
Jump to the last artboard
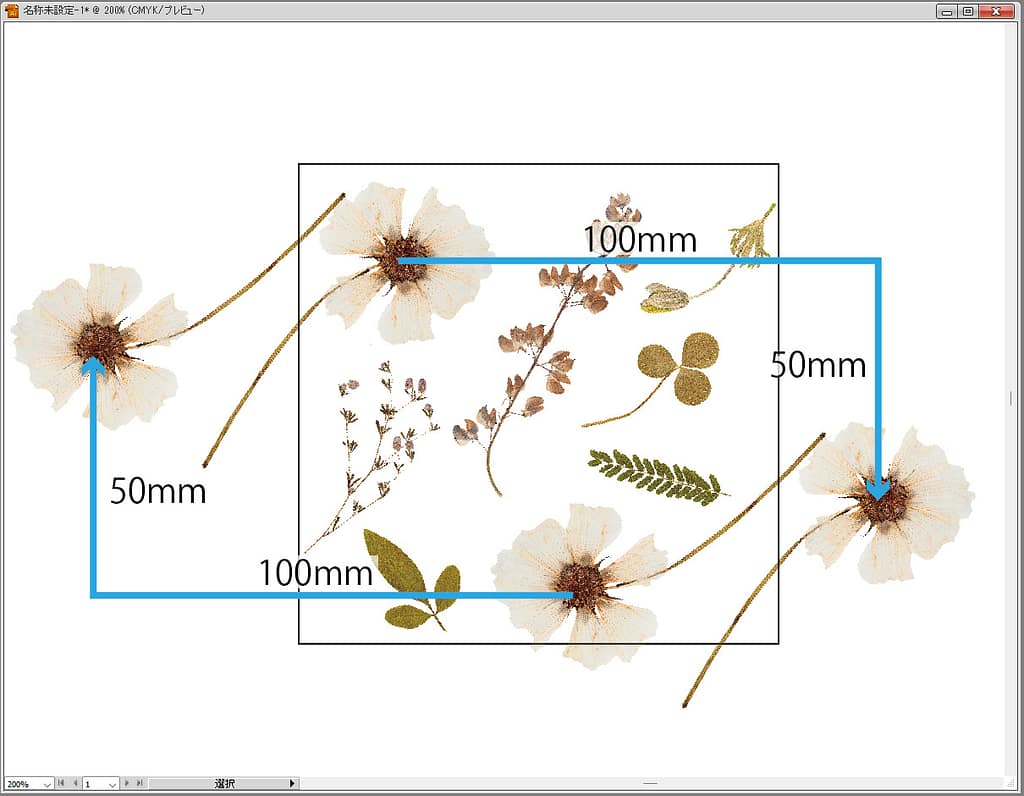(140, 783)
